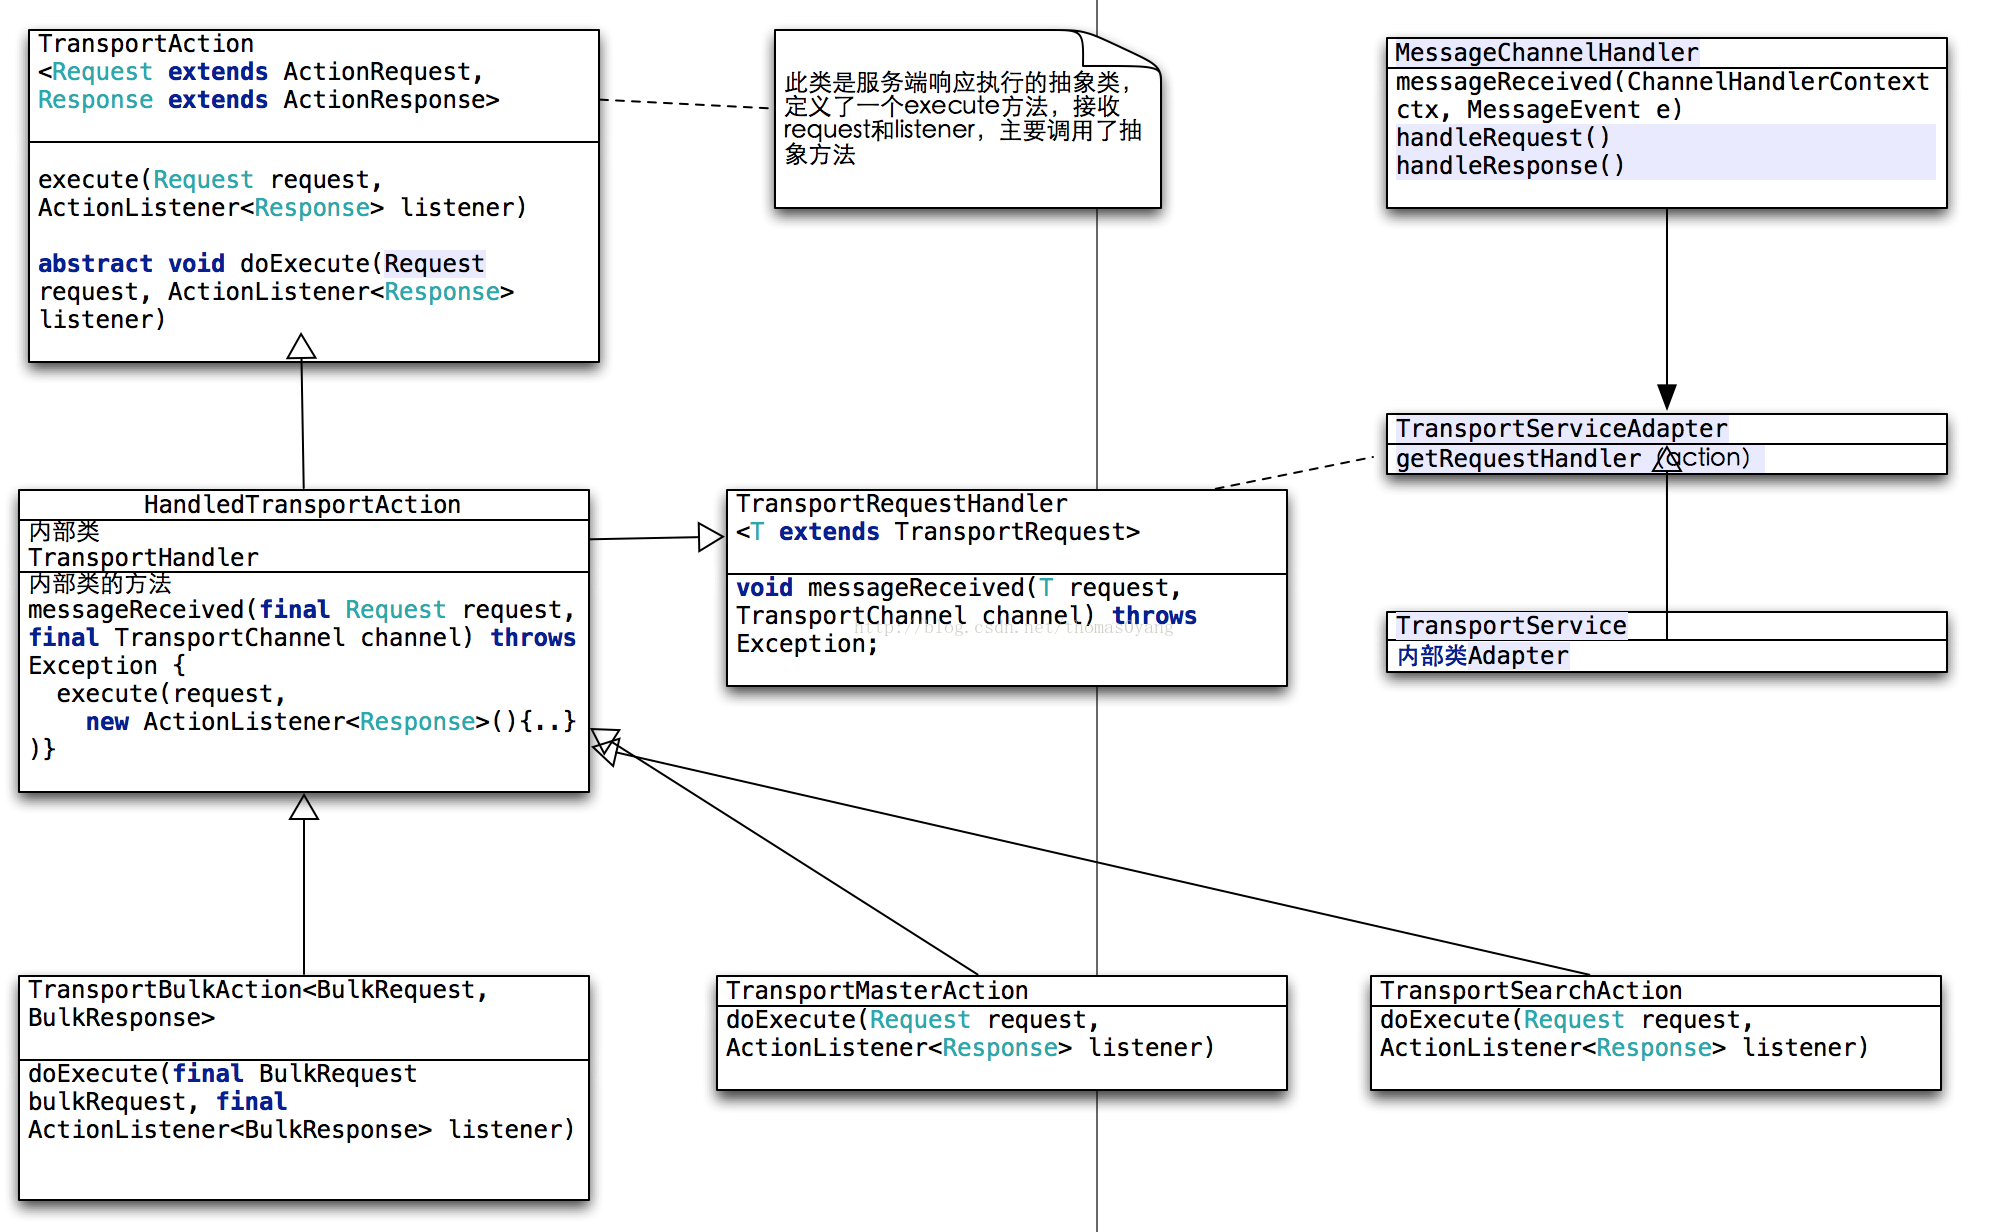Click the TransportAction class title
The height and width of the screenshot is (1232, 2008).
coord(146,44)
